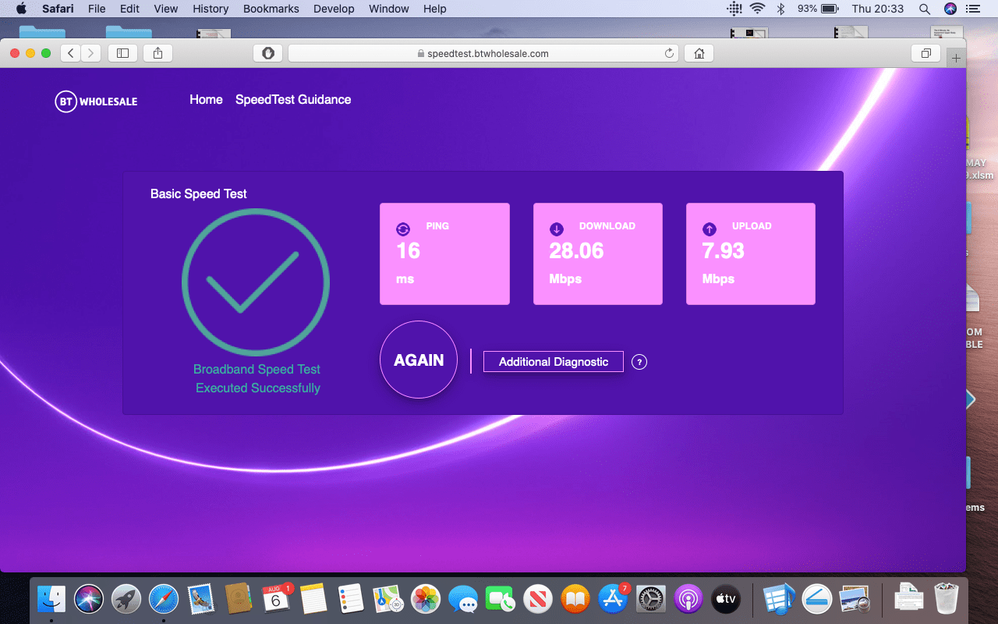
Task: Open Messages from the Dock
Action: click(462, 599)
